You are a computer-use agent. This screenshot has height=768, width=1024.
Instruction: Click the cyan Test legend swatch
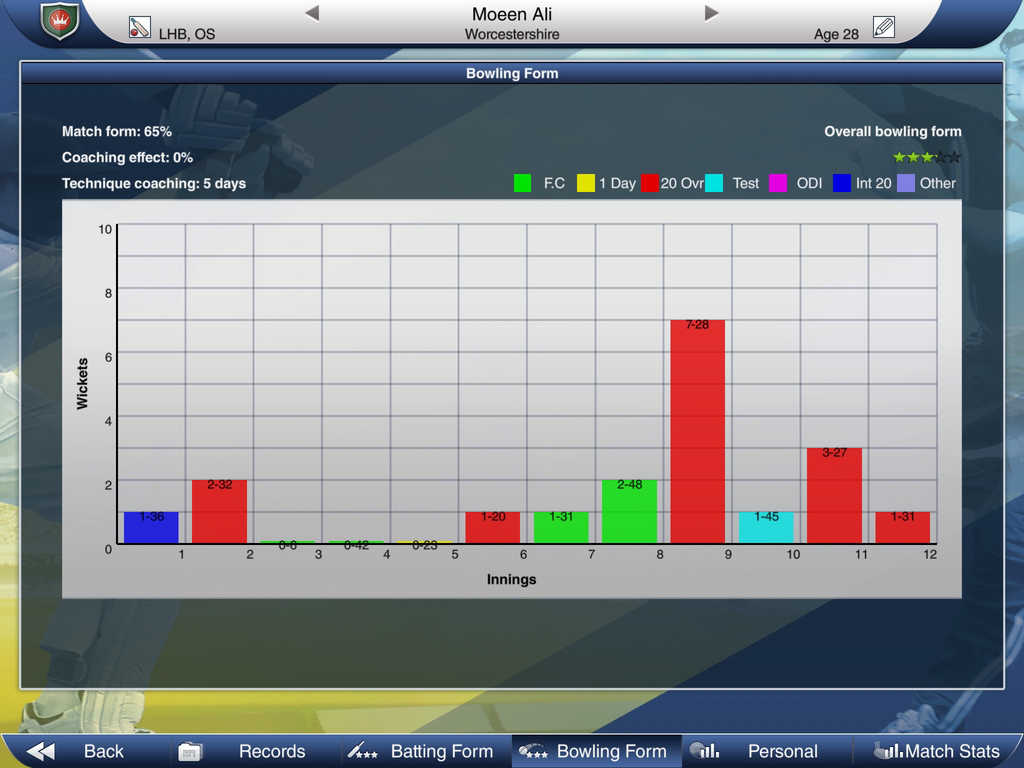(x=714, y=183)
